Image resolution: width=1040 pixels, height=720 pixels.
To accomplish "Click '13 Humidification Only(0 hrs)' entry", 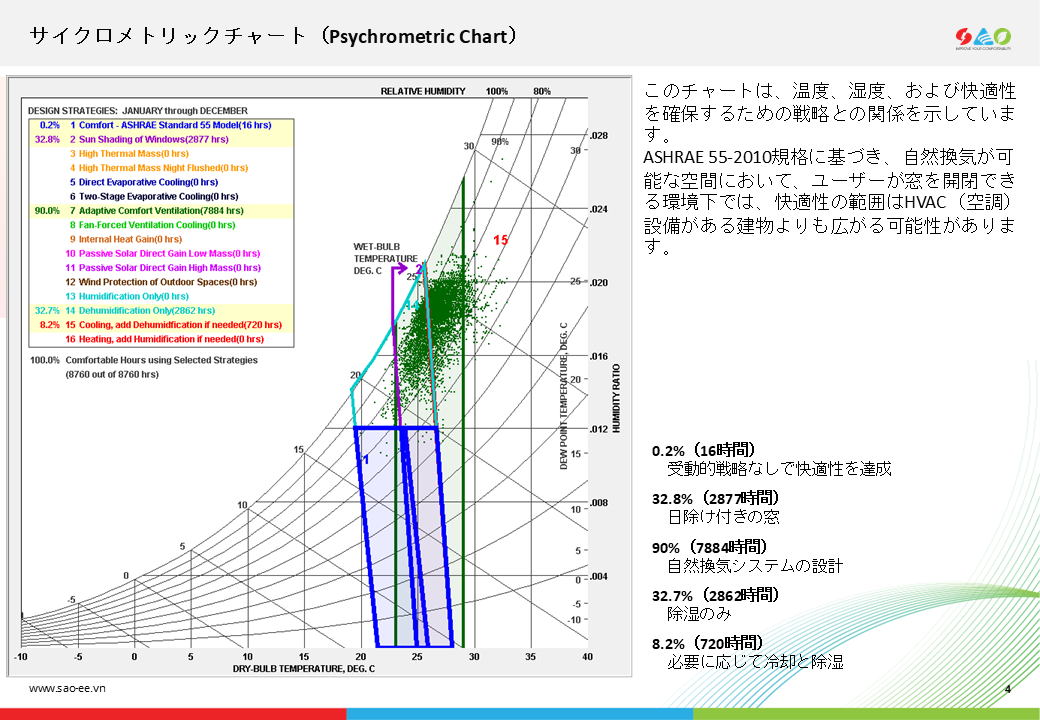I will click(x=127, y=296).
